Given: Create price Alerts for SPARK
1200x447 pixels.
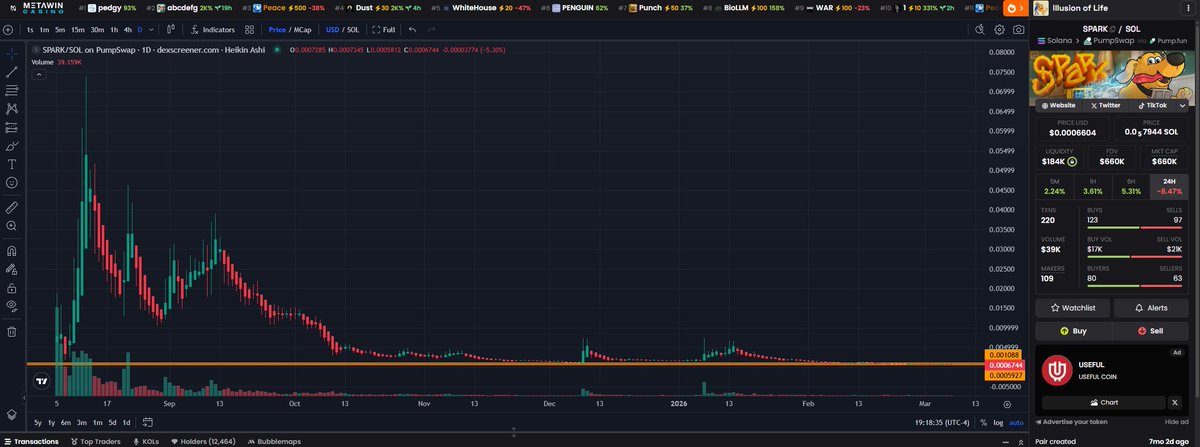Looking at the screenshot, I should 1153,308.
